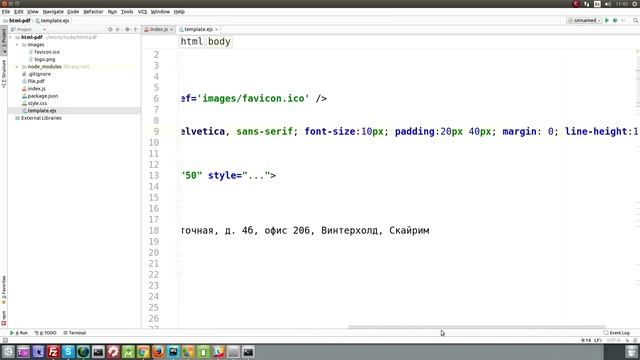Open the Help menu
Screen dimensions: 640x360
coord(179,12)
